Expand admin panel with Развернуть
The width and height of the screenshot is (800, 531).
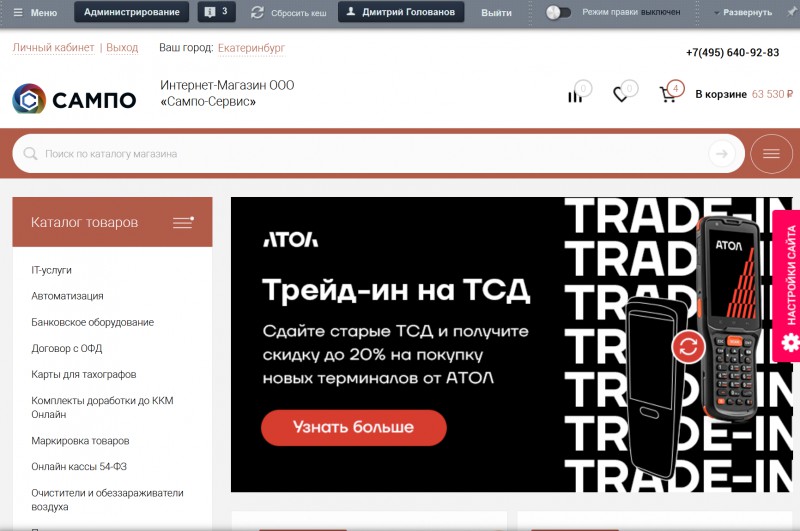[743, 12]
